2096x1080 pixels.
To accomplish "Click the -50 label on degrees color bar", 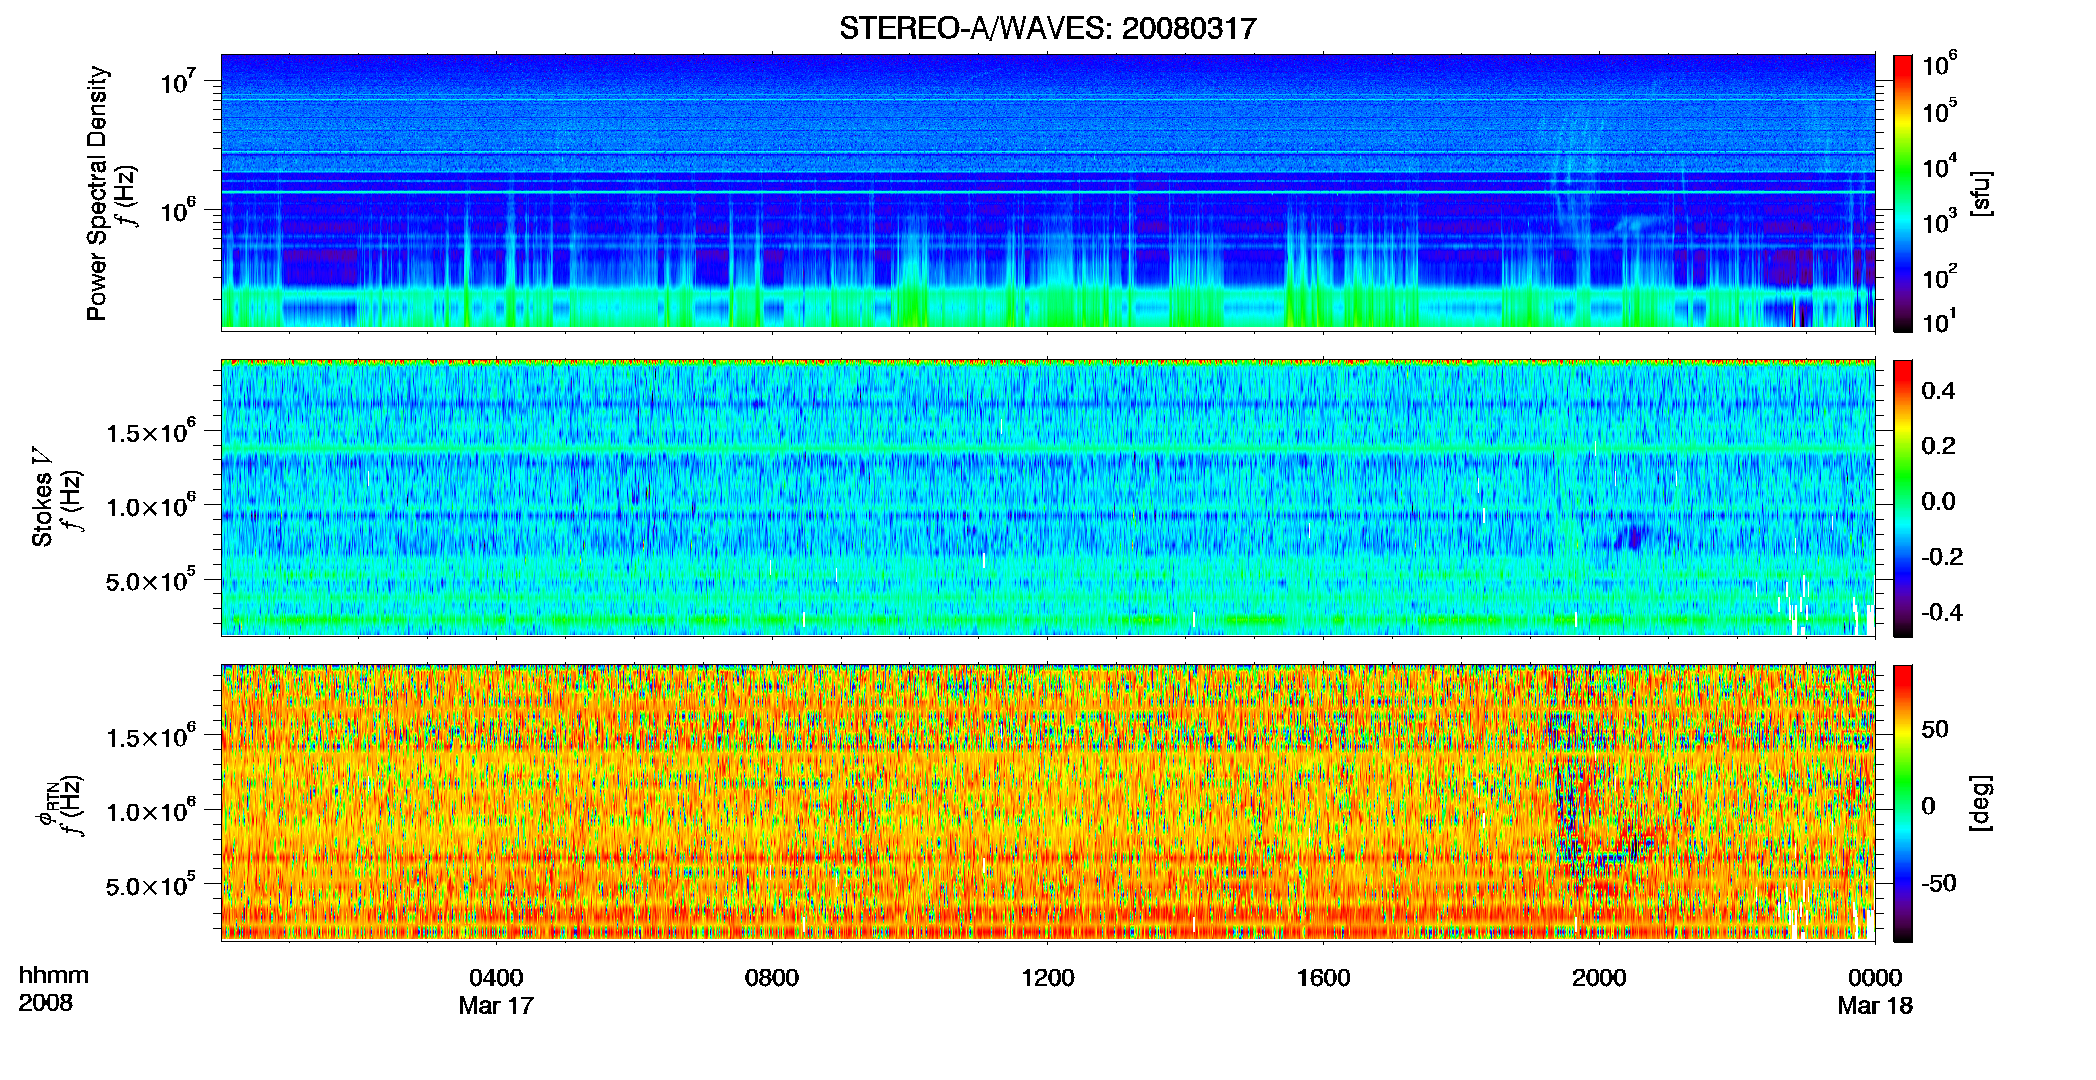I will point(1939,884).
